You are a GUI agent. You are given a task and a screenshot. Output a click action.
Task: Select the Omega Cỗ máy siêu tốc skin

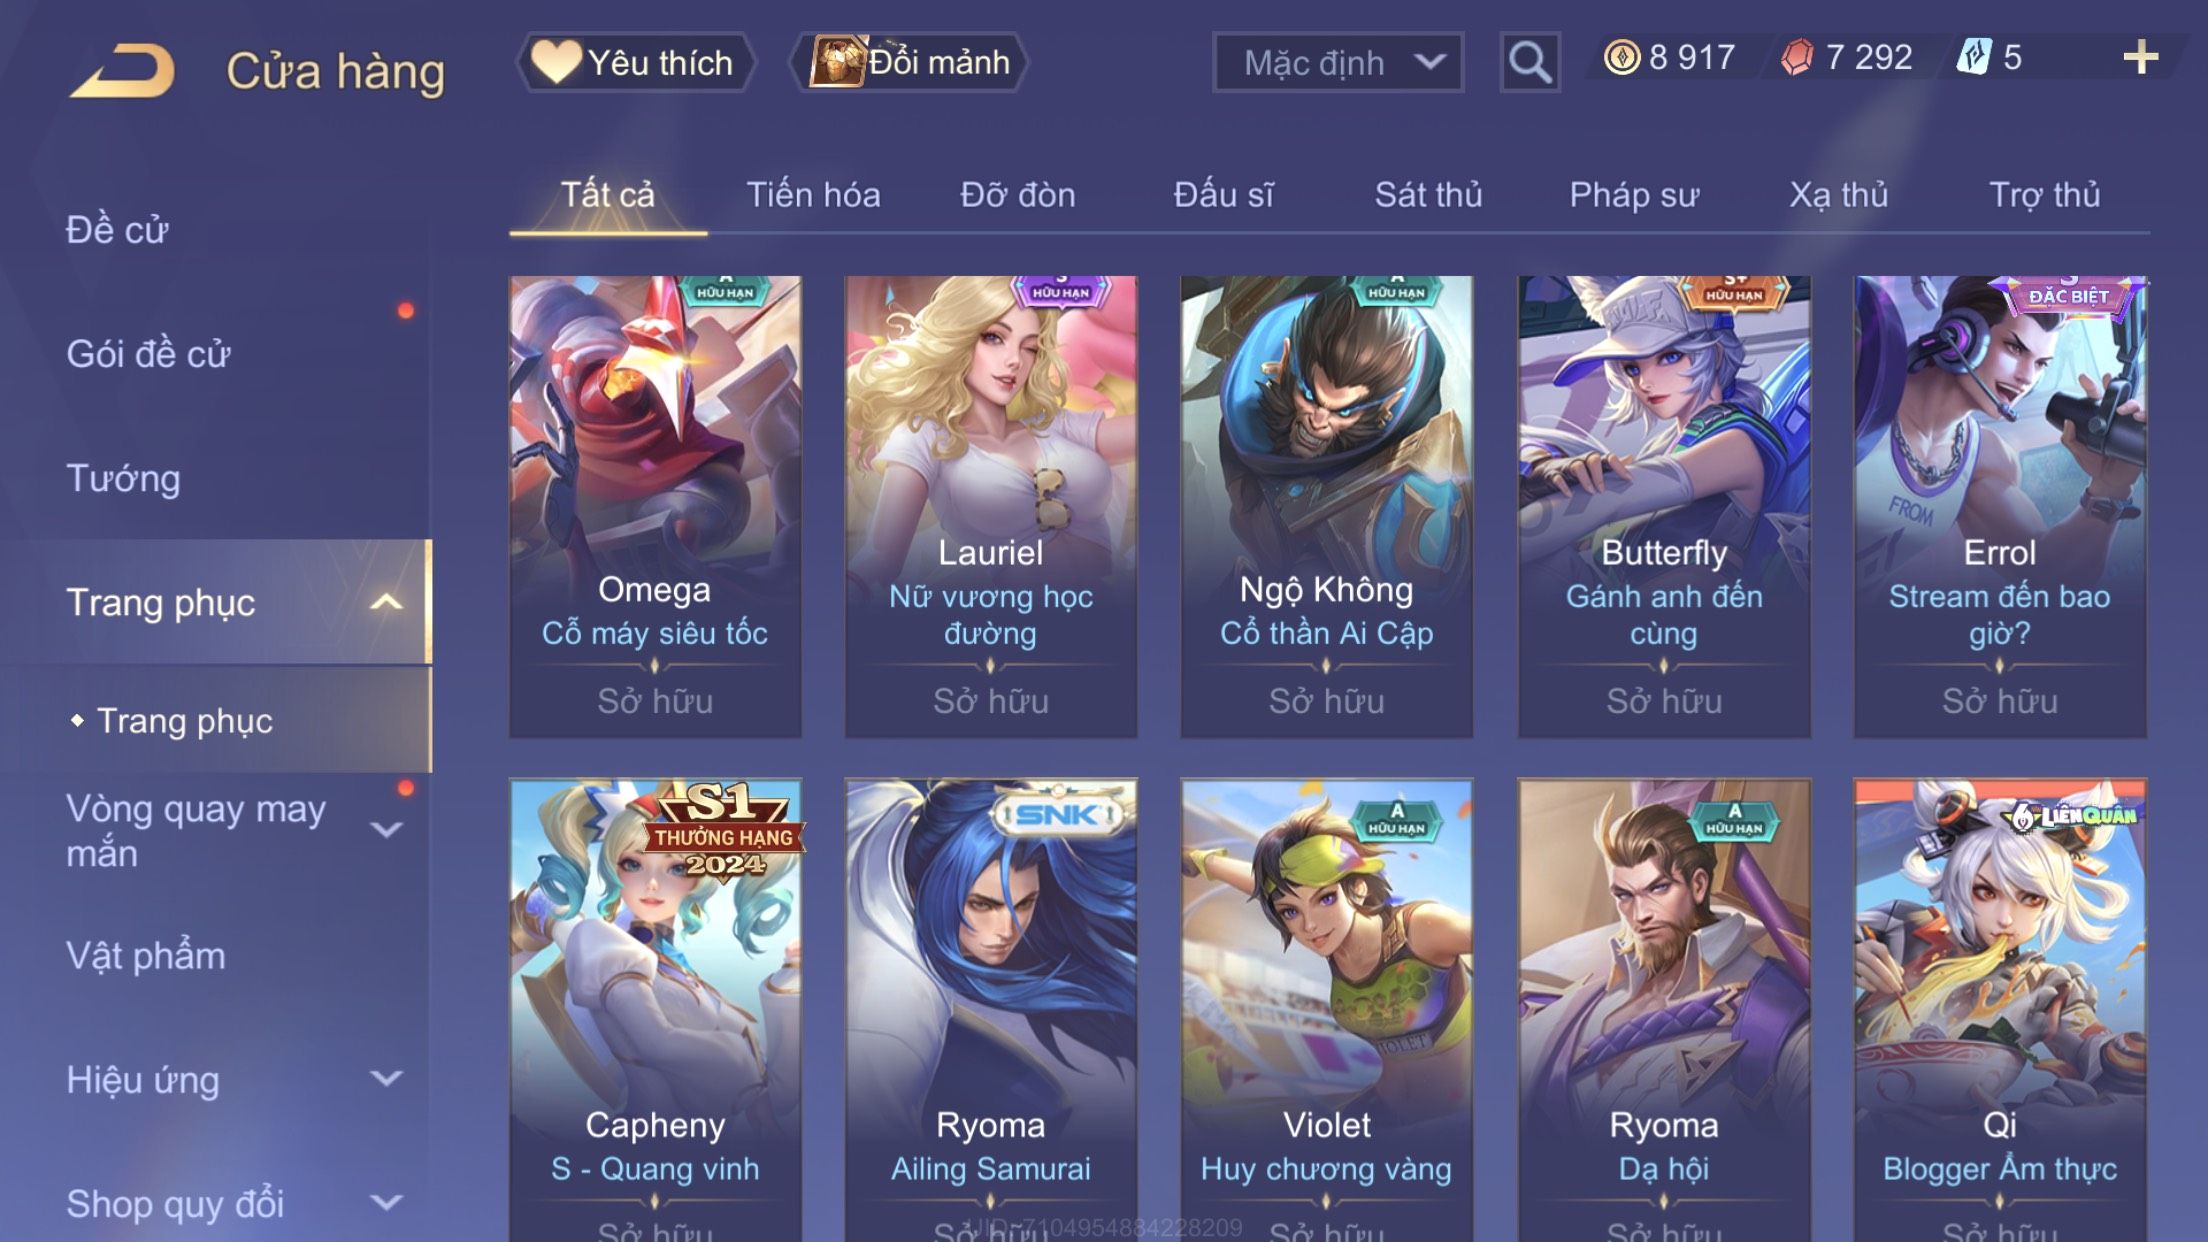click(x=655, y=507)
